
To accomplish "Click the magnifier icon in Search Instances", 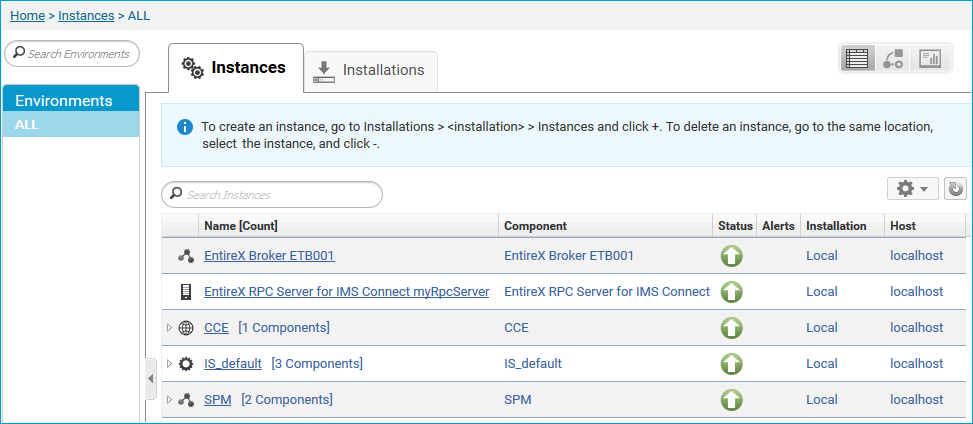I will [176, 194].
